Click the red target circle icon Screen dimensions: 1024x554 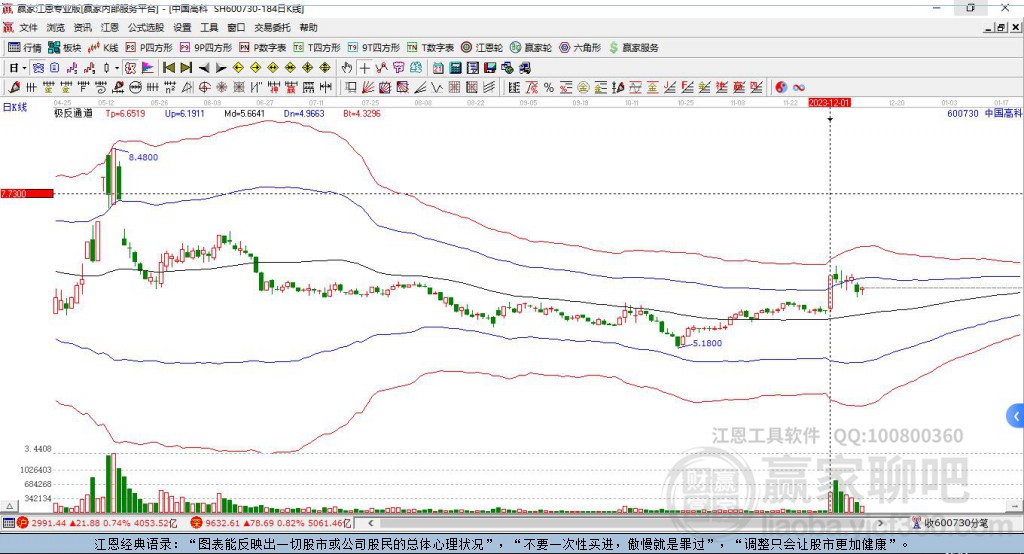pyautogui.click(x=204, y=88)
